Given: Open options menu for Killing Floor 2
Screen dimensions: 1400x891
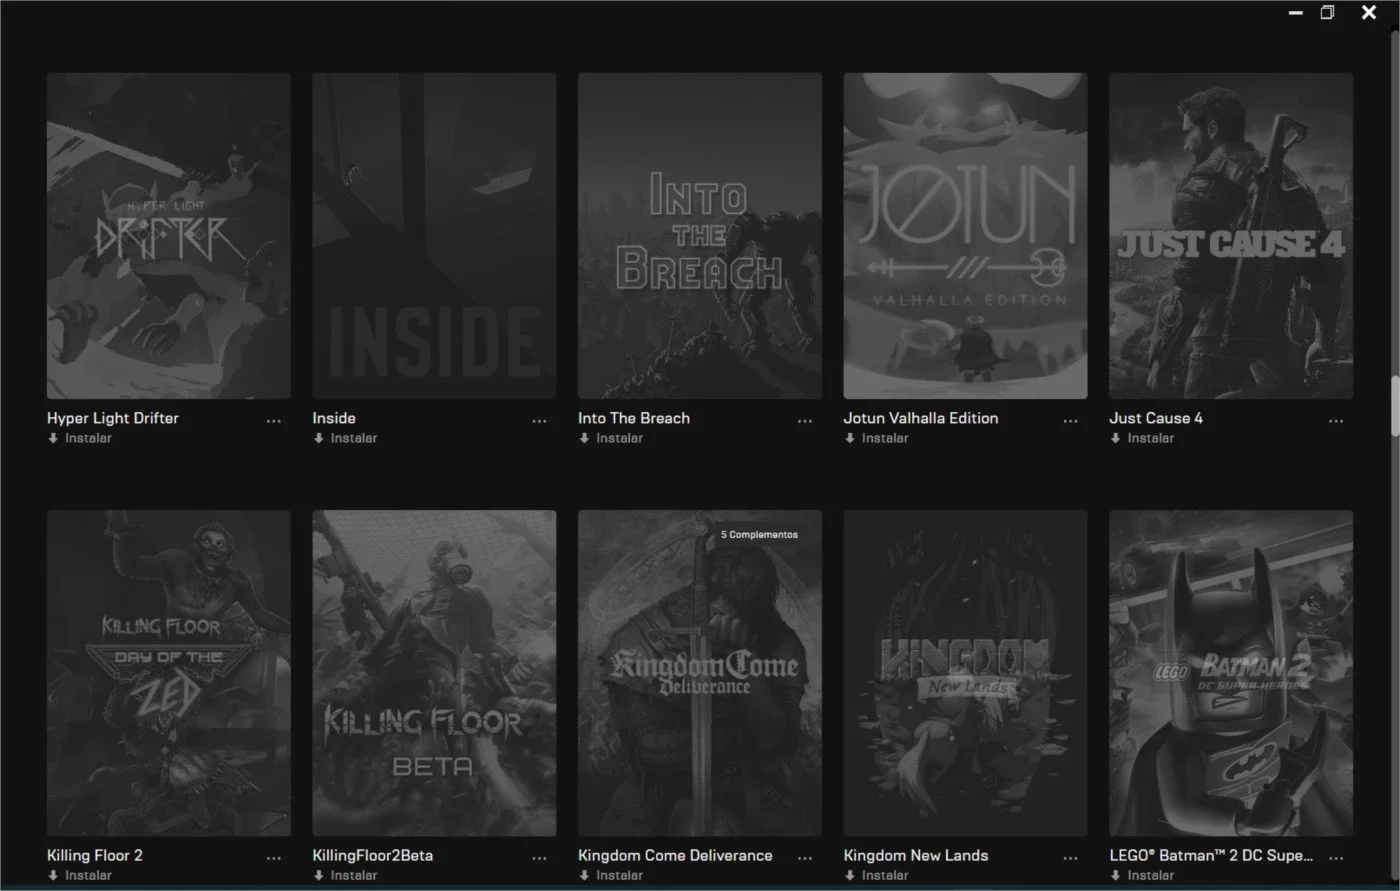Looking at the screenshot, I should (274, 859).
